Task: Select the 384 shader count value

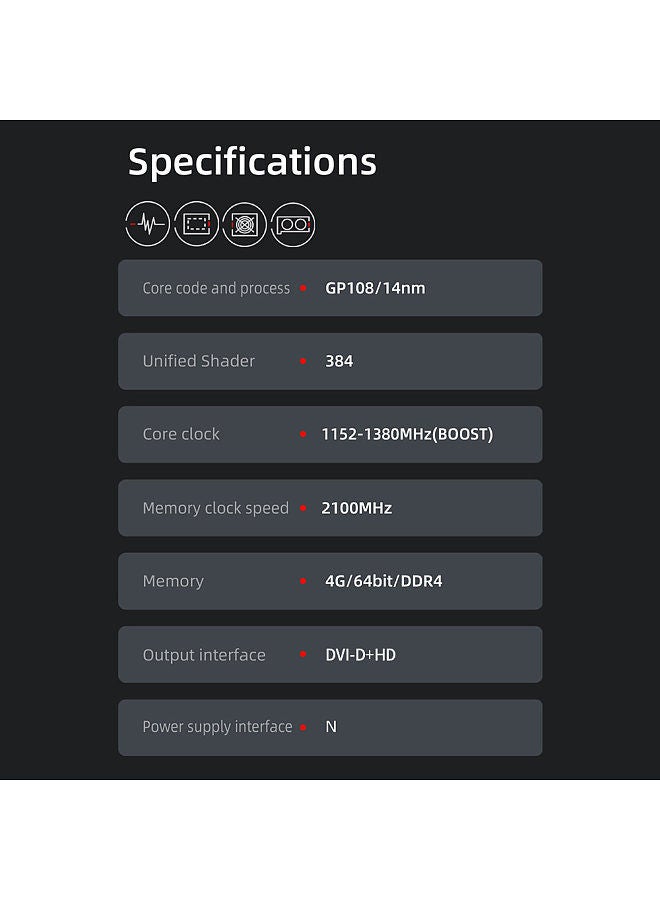Action: tap(339, 361)
